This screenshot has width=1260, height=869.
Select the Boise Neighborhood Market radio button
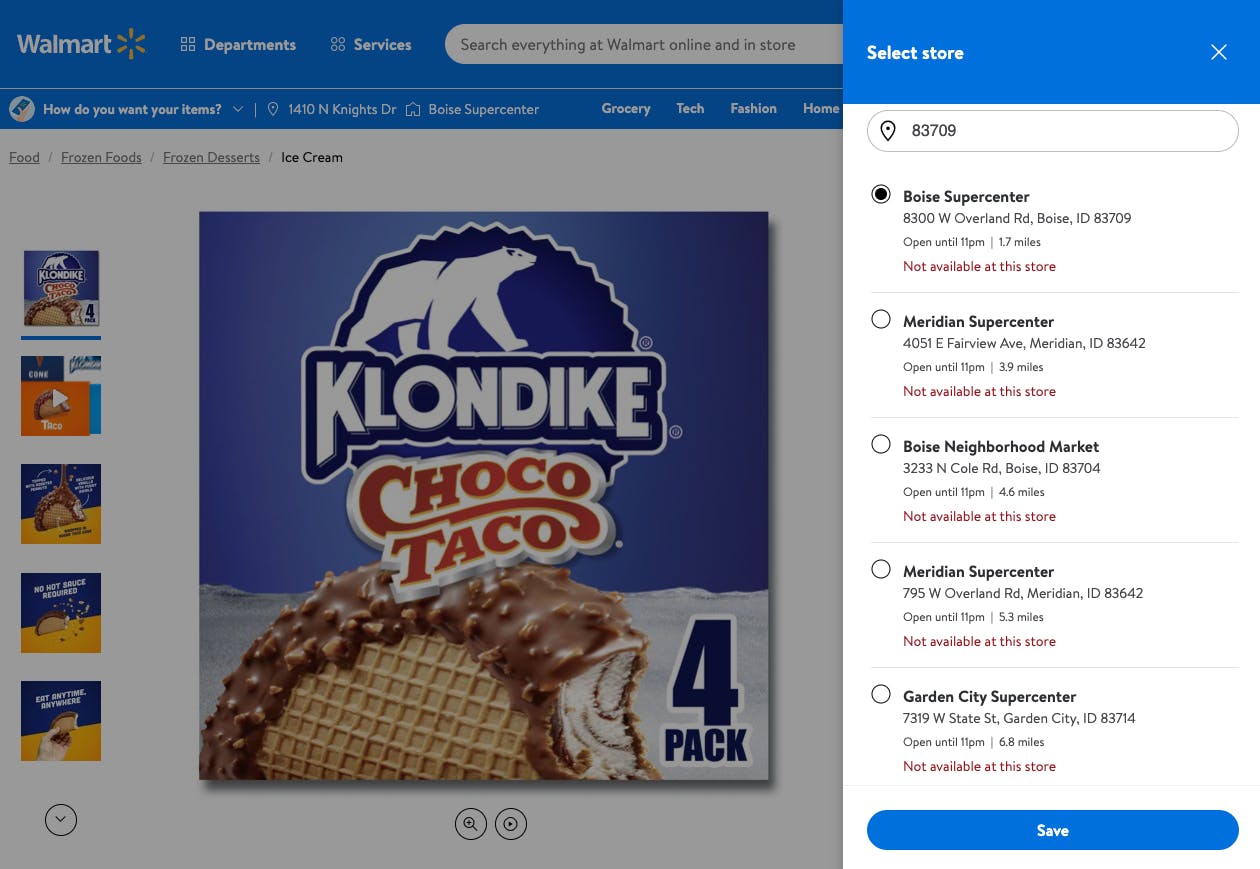point(881,444)
